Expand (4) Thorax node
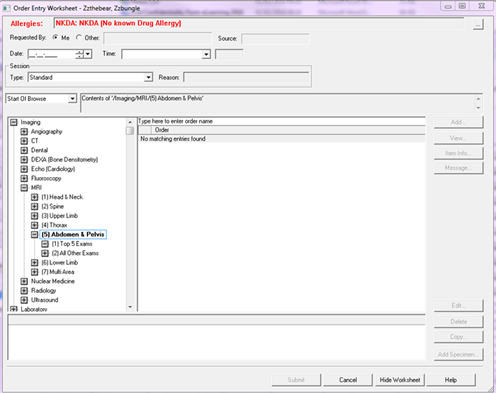 [34, 225]
